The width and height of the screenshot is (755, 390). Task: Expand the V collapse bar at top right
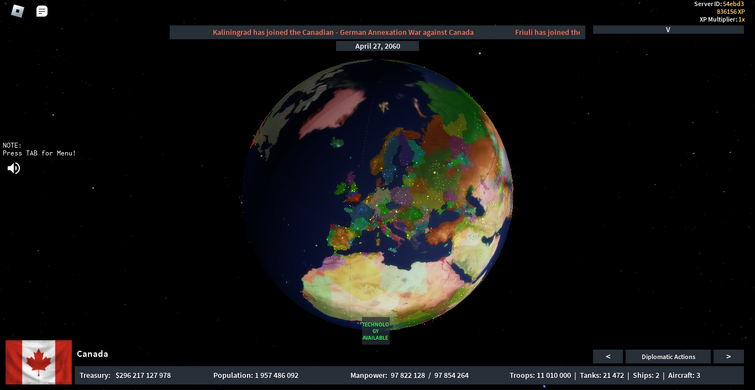click(668, 29)
